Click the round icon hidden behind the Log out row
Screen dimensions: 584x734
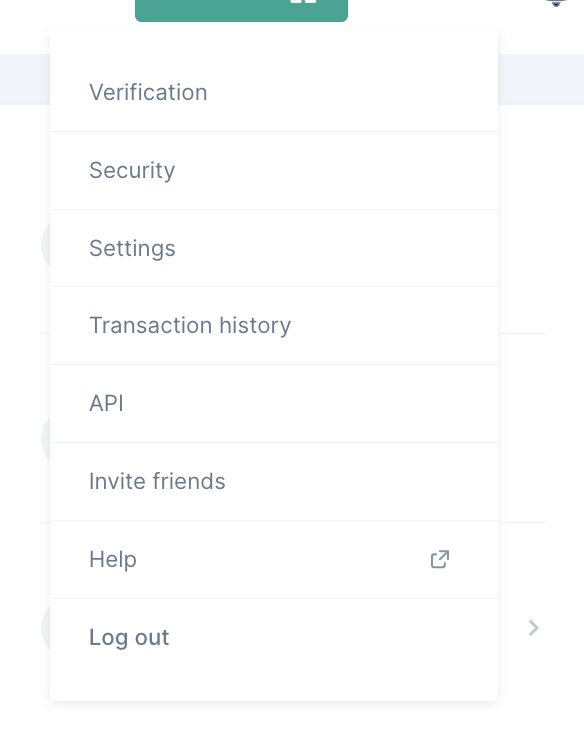point(45,627)
